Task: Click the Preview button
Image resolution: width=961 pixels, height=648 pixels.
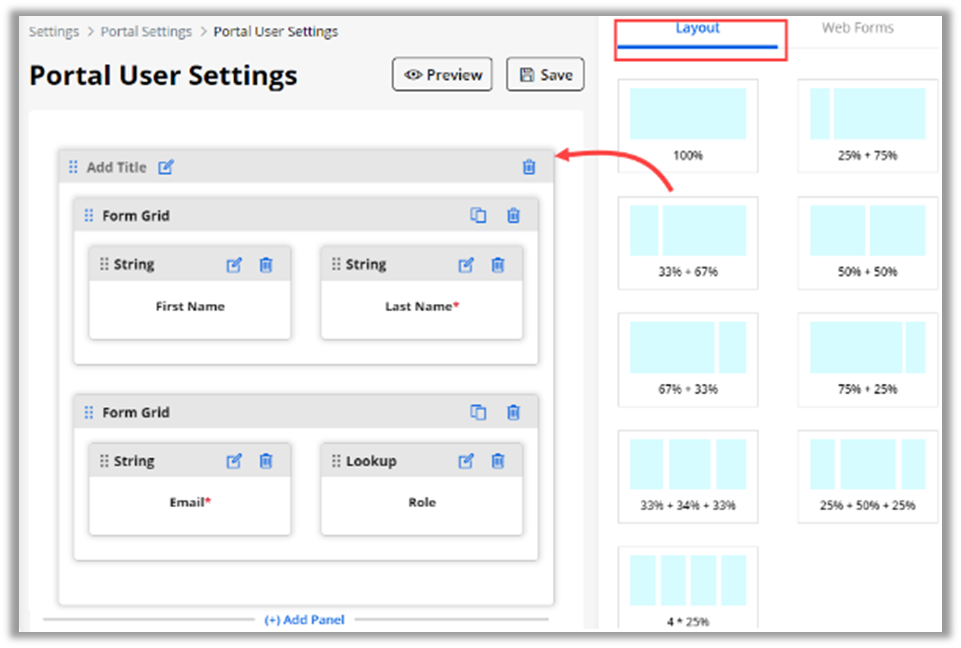Action: click(442, 75)
